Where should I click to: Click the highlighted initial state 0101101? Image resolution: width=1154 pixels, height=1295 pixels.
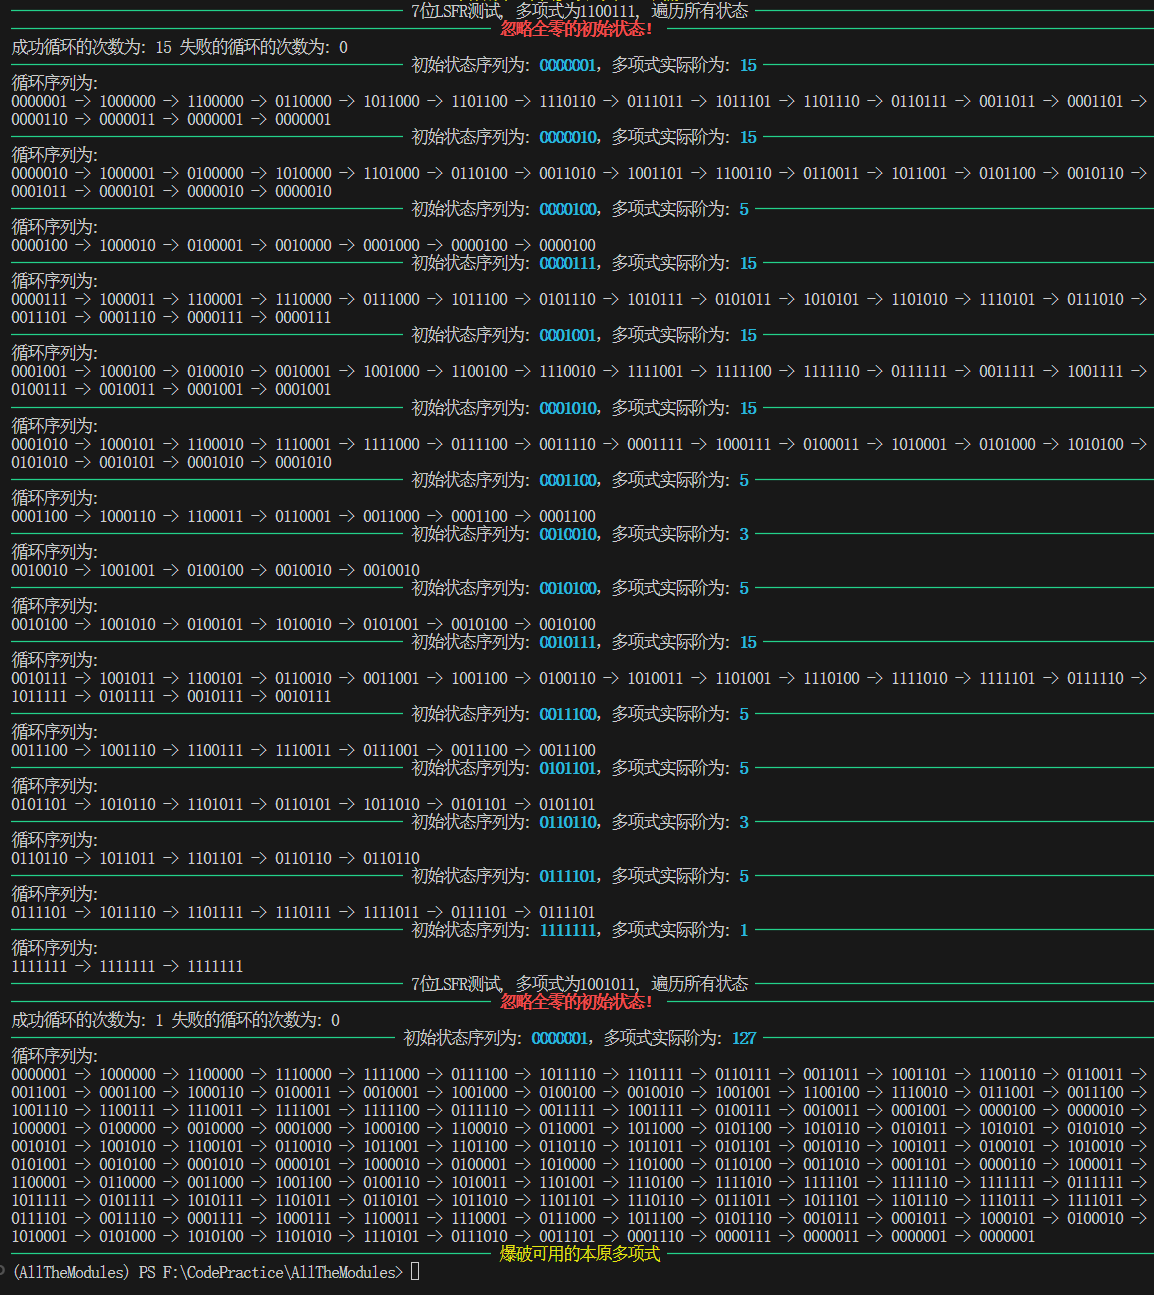[x=568, y=768]
